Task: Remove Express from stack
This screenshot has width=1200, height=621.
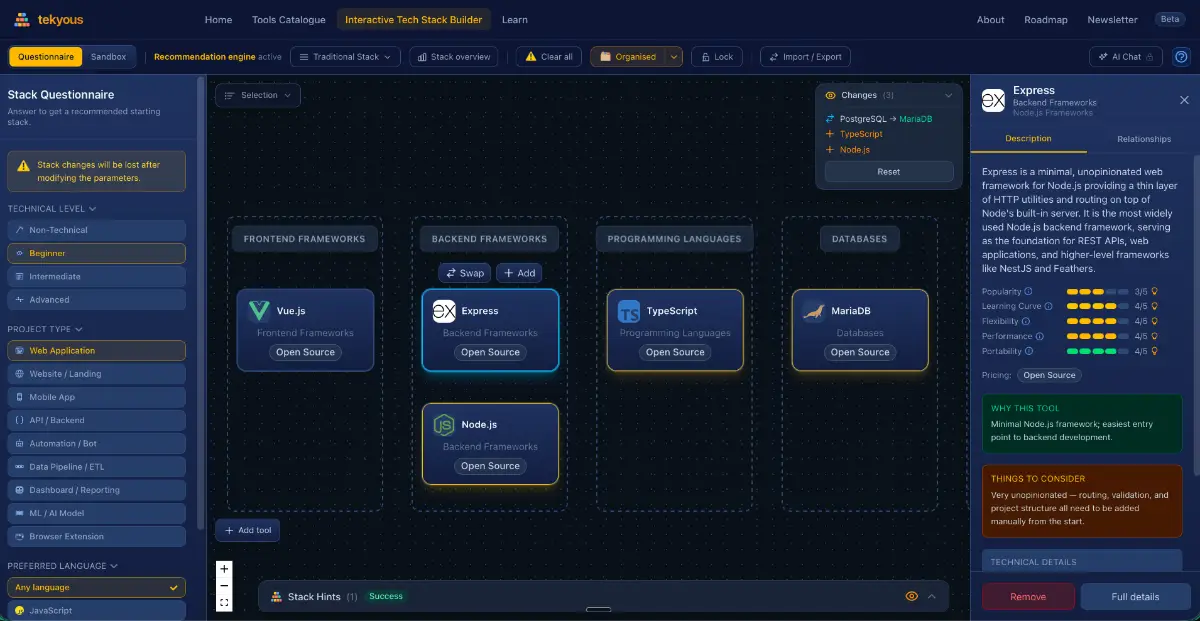Action: [x=1028, y=597]
